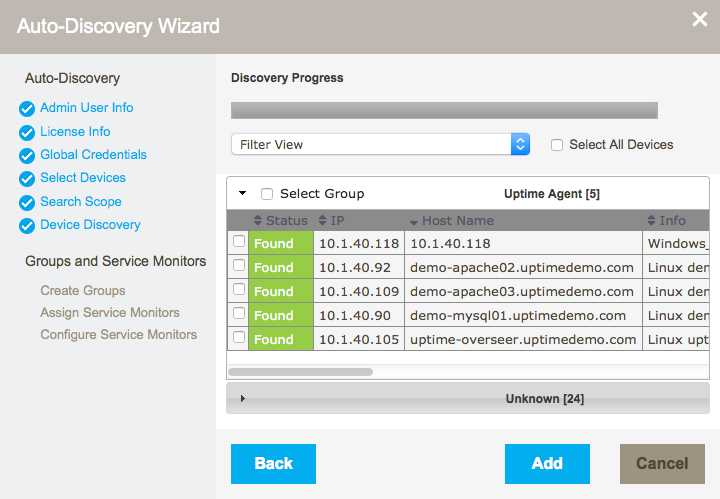Click the Admin User Info checkmark icon
Image resolution: width=720 pixels, height=499 pixels.
(27, 109)
